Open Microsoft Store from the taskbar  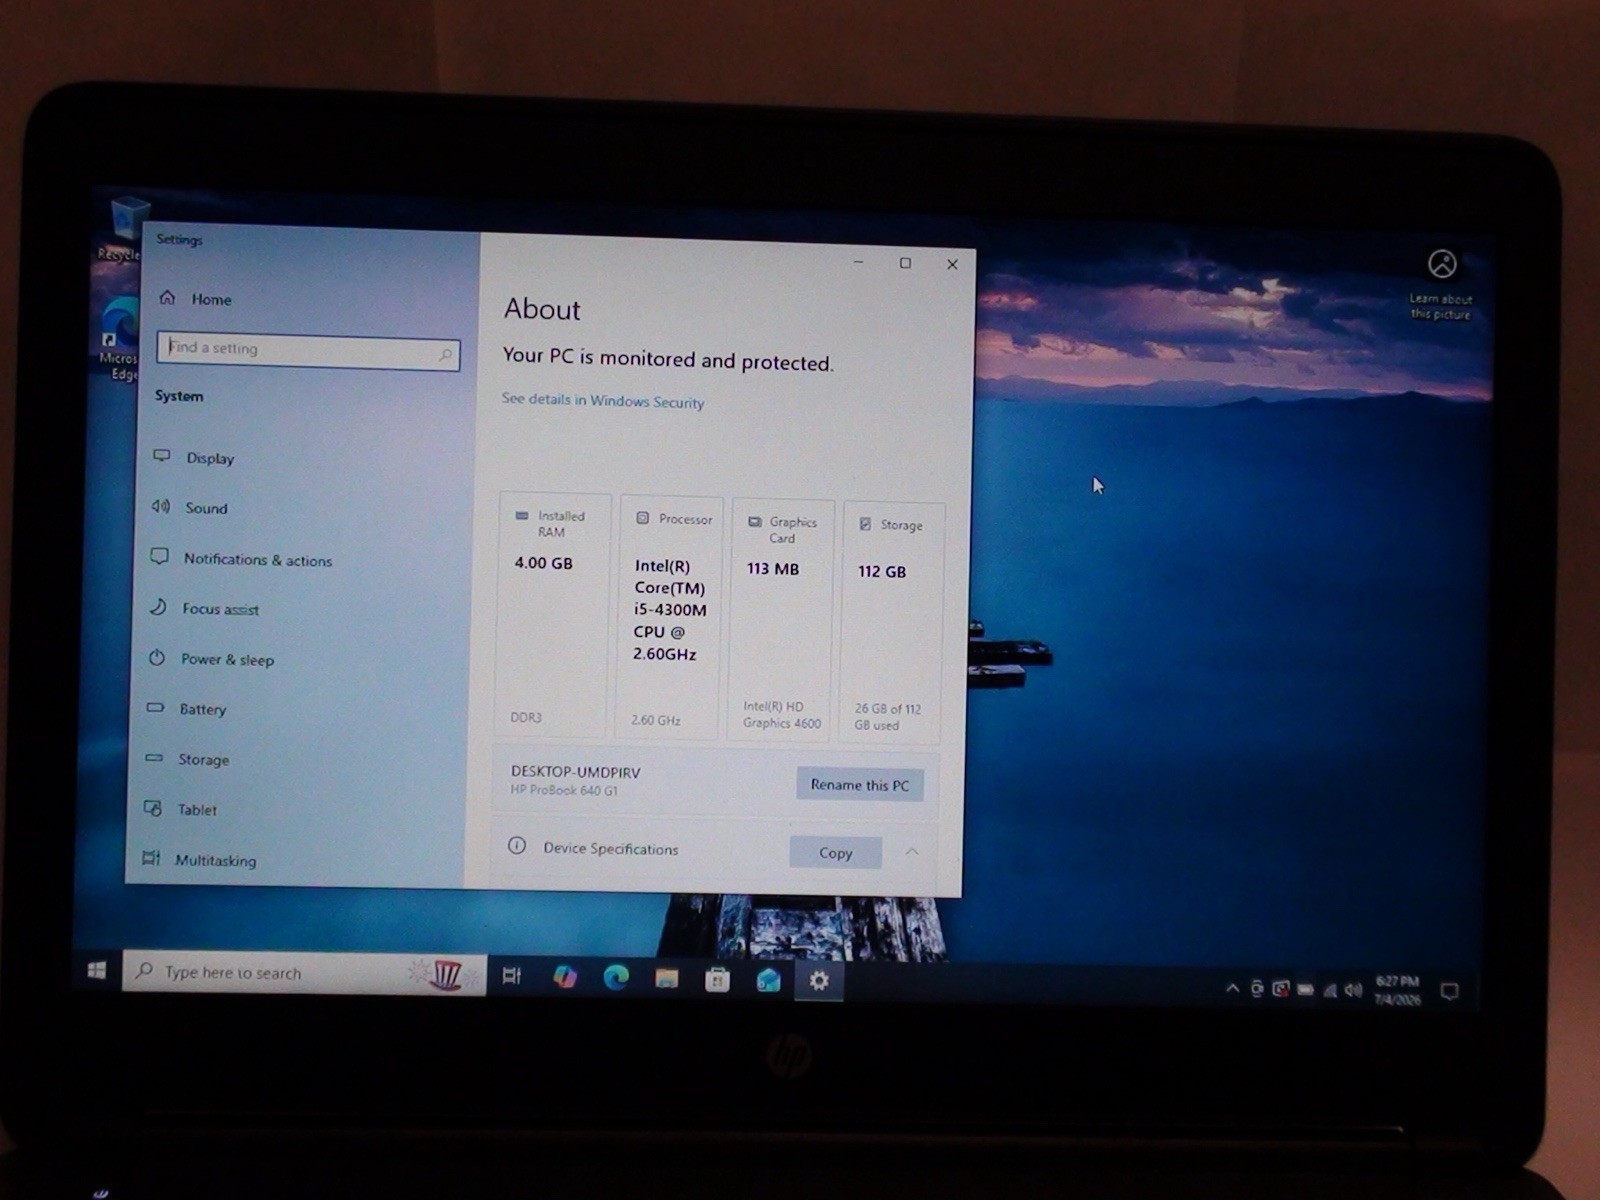click(717, 980)
